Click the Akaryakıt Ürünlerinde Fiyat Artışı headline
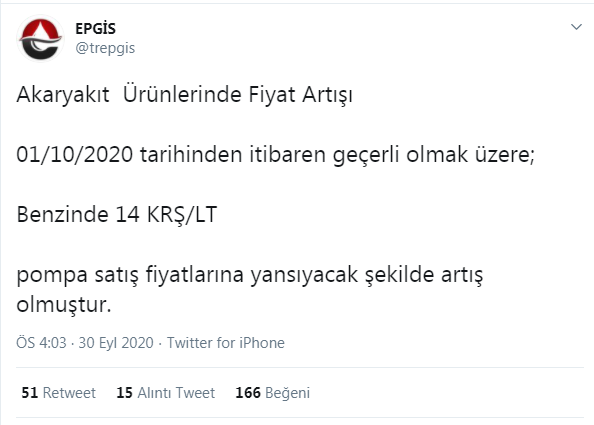This screenshot has height=425, width=594. click(x=184, y=95)
